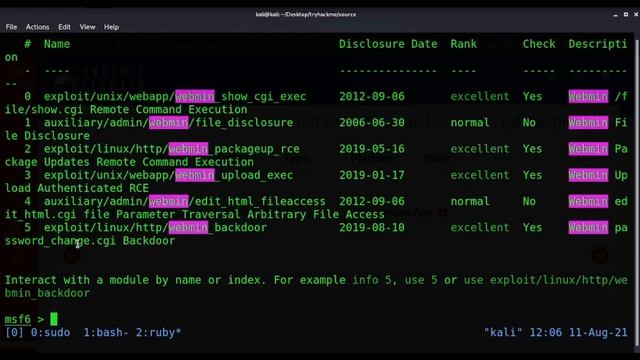
Task: Close the terminal window
Action: tap(636, 14)
